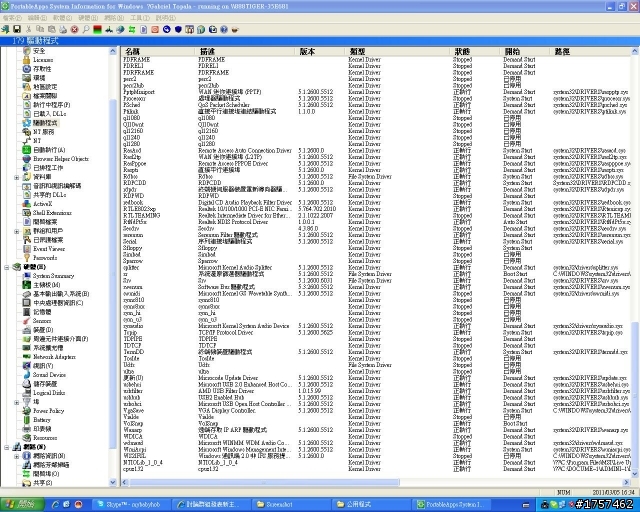Open Shell Extensions tree item

(x=52, y=213)
